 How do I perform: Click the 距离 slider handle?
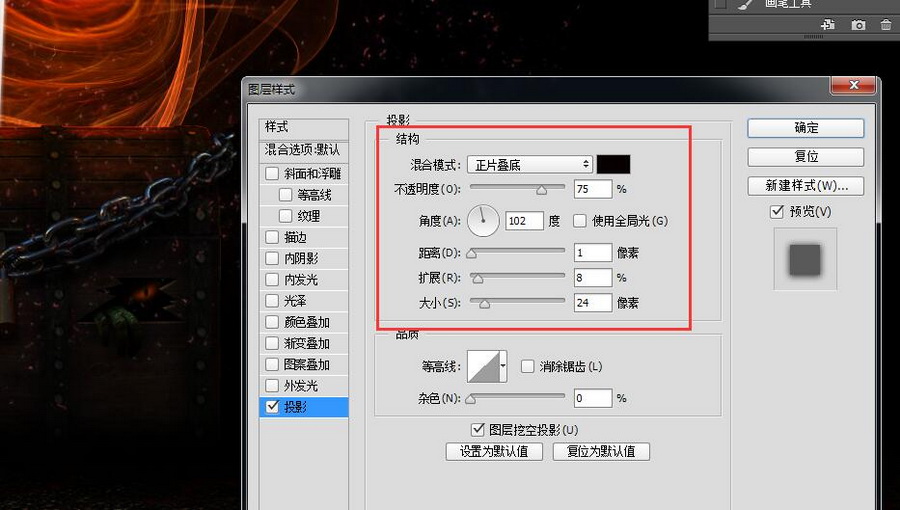click(x=472, y=253)
